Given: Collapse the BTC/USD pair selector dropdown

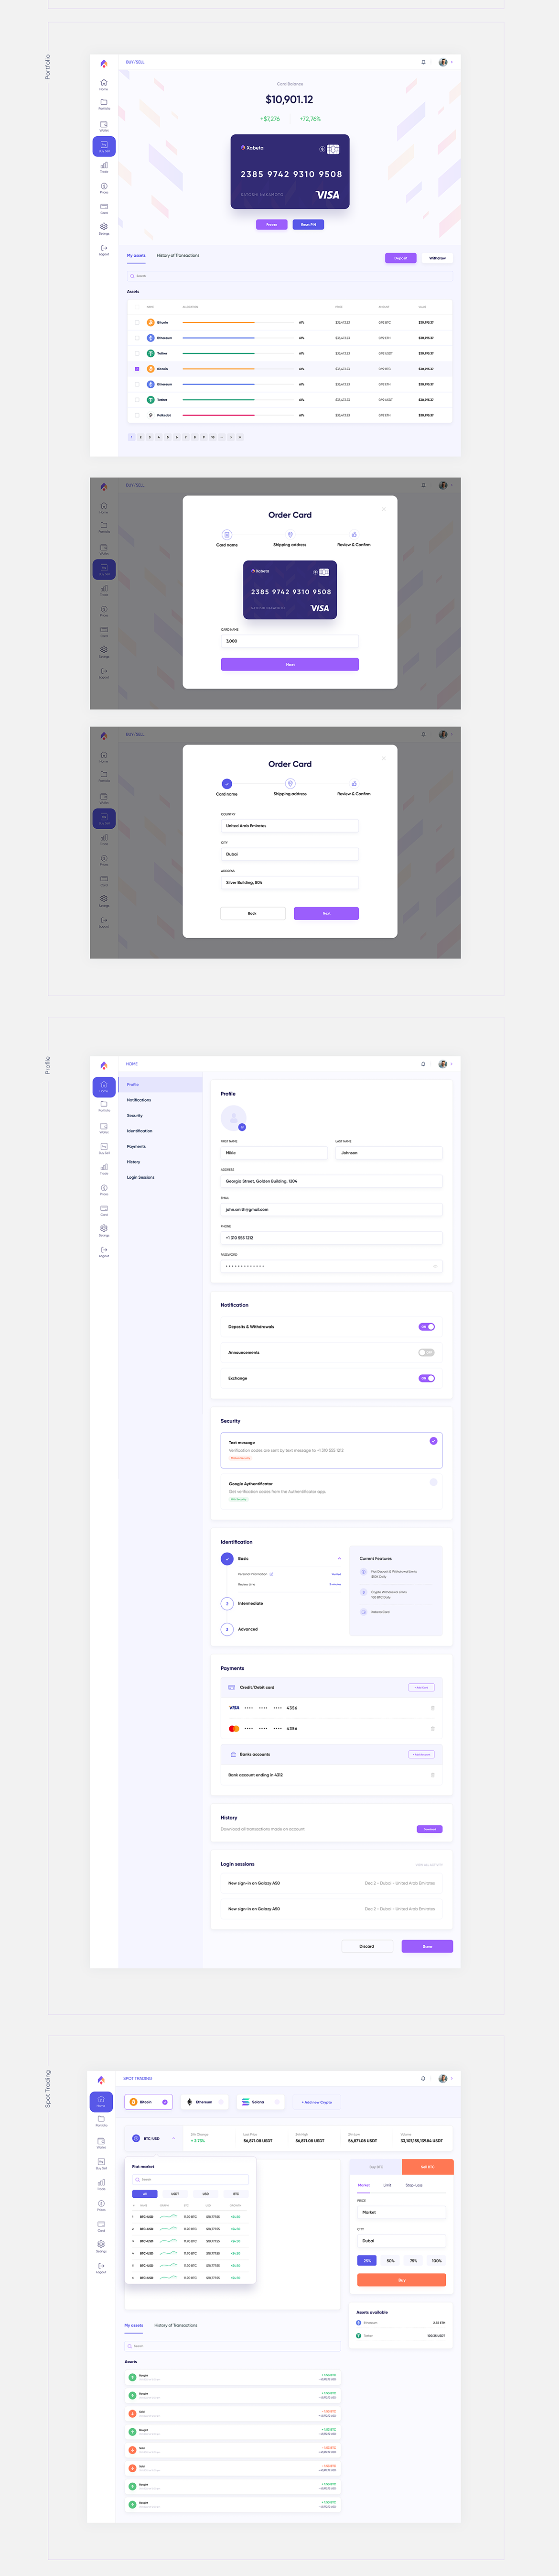Looking at the screenshot, I should (174, 2139).
